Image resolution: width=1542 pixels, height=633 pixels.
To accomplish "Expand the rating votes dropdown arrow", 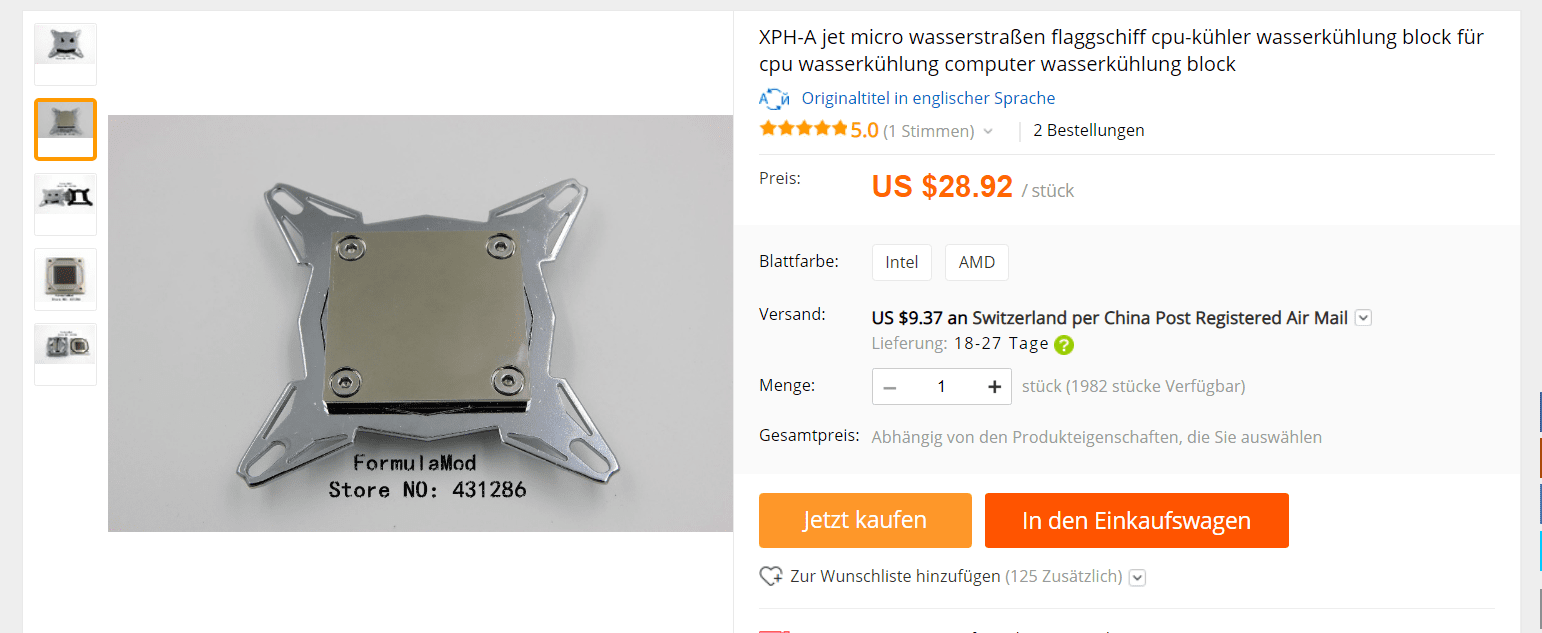I will click(x=988, y=131).
